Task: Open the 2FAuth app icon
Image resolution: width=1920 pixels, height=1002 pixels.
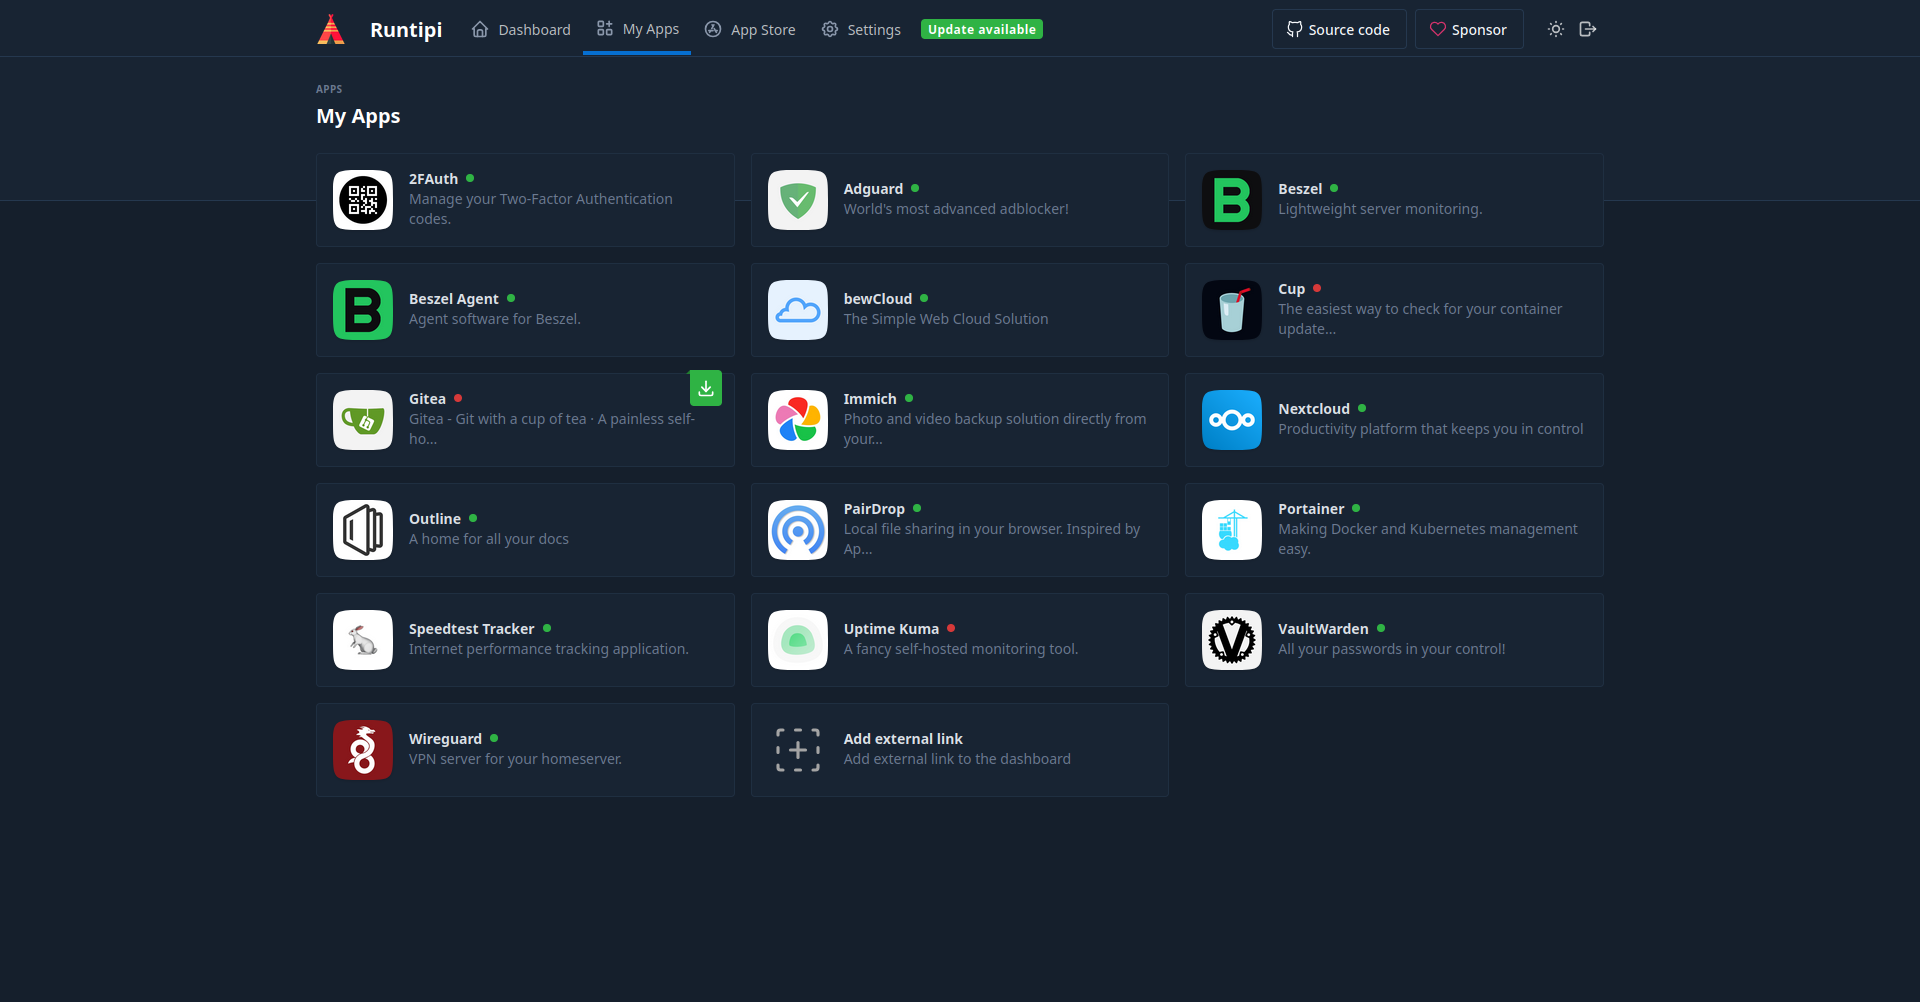Action: [362, 200]
